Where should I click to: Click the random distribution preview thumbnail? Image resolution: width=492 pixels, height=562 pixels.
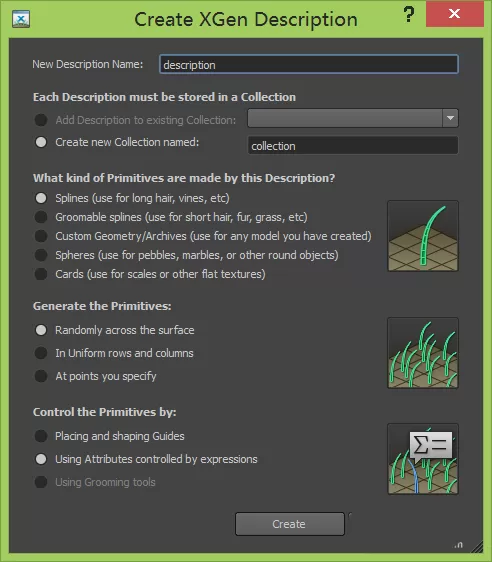423,353
